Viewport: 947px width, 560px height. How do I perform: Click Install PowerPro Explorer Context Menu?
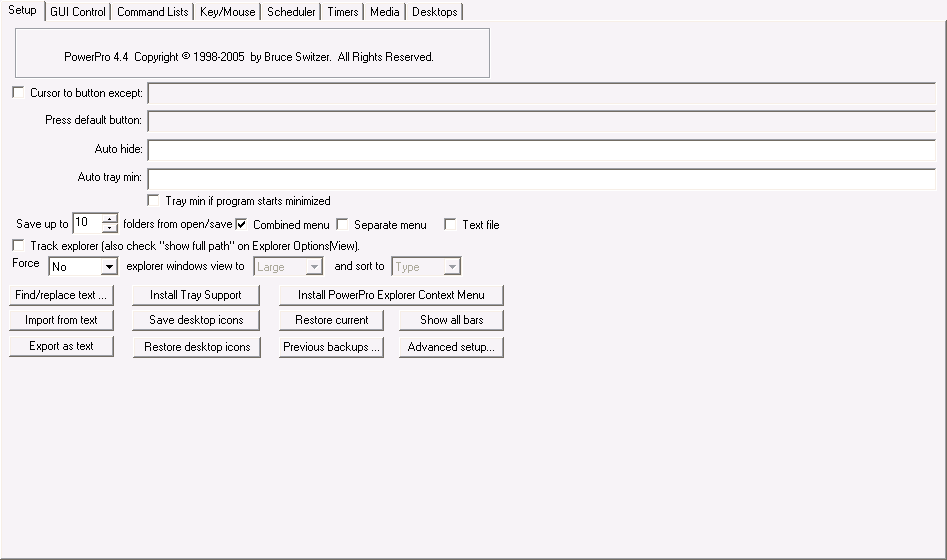391,295
